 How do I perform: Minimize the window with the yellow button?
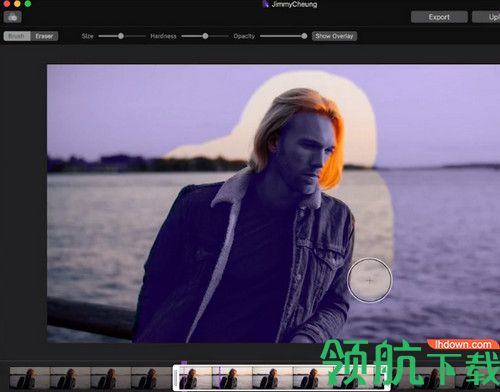click(17, 4)
